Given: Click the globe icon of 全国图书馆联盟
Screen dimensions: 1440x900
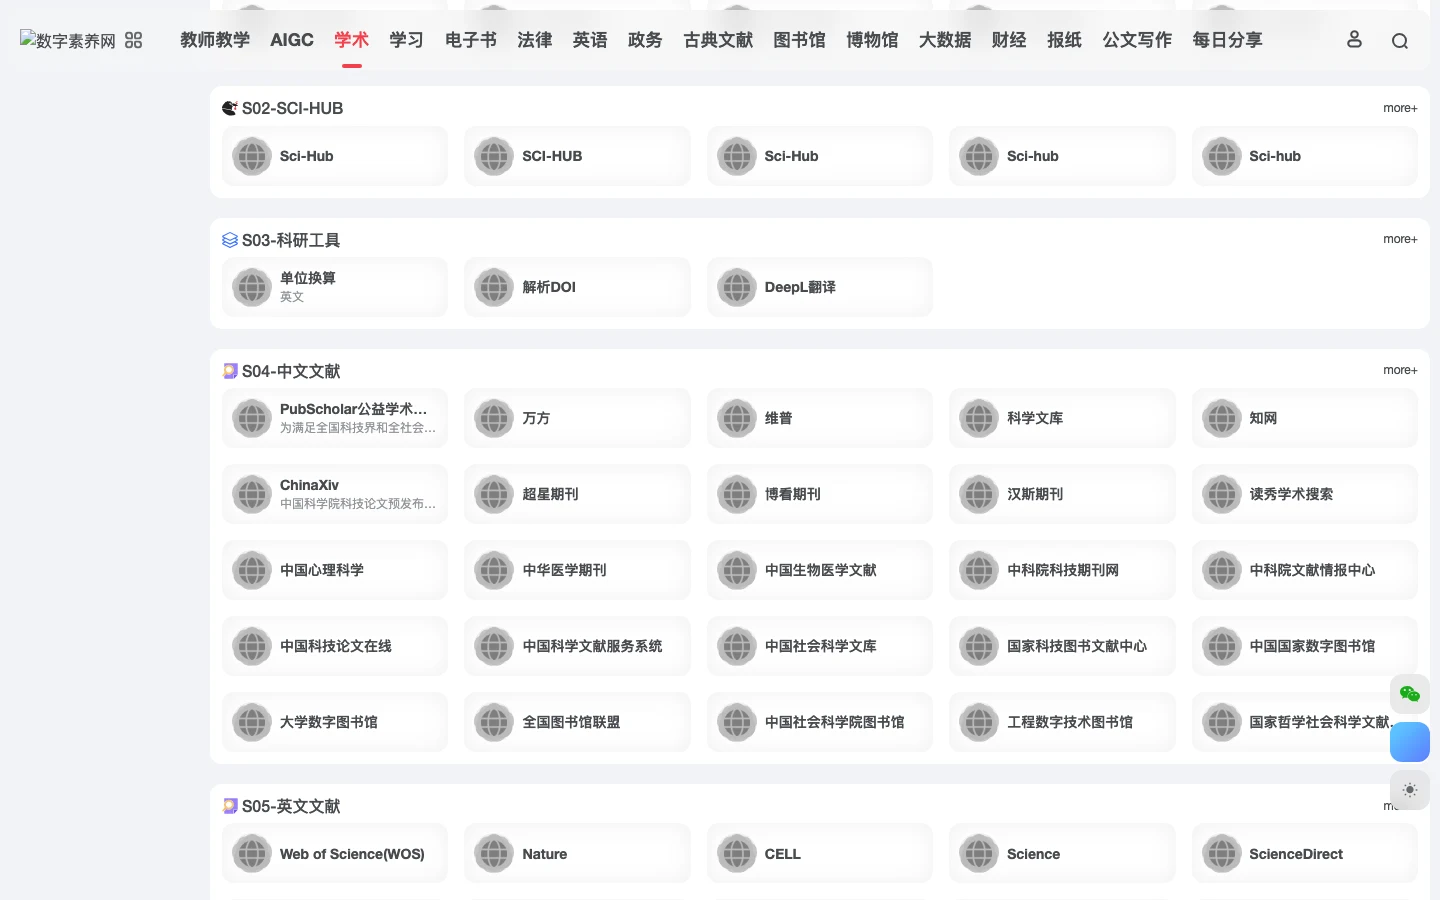Looking at the screenshot, I should point(494,722).
